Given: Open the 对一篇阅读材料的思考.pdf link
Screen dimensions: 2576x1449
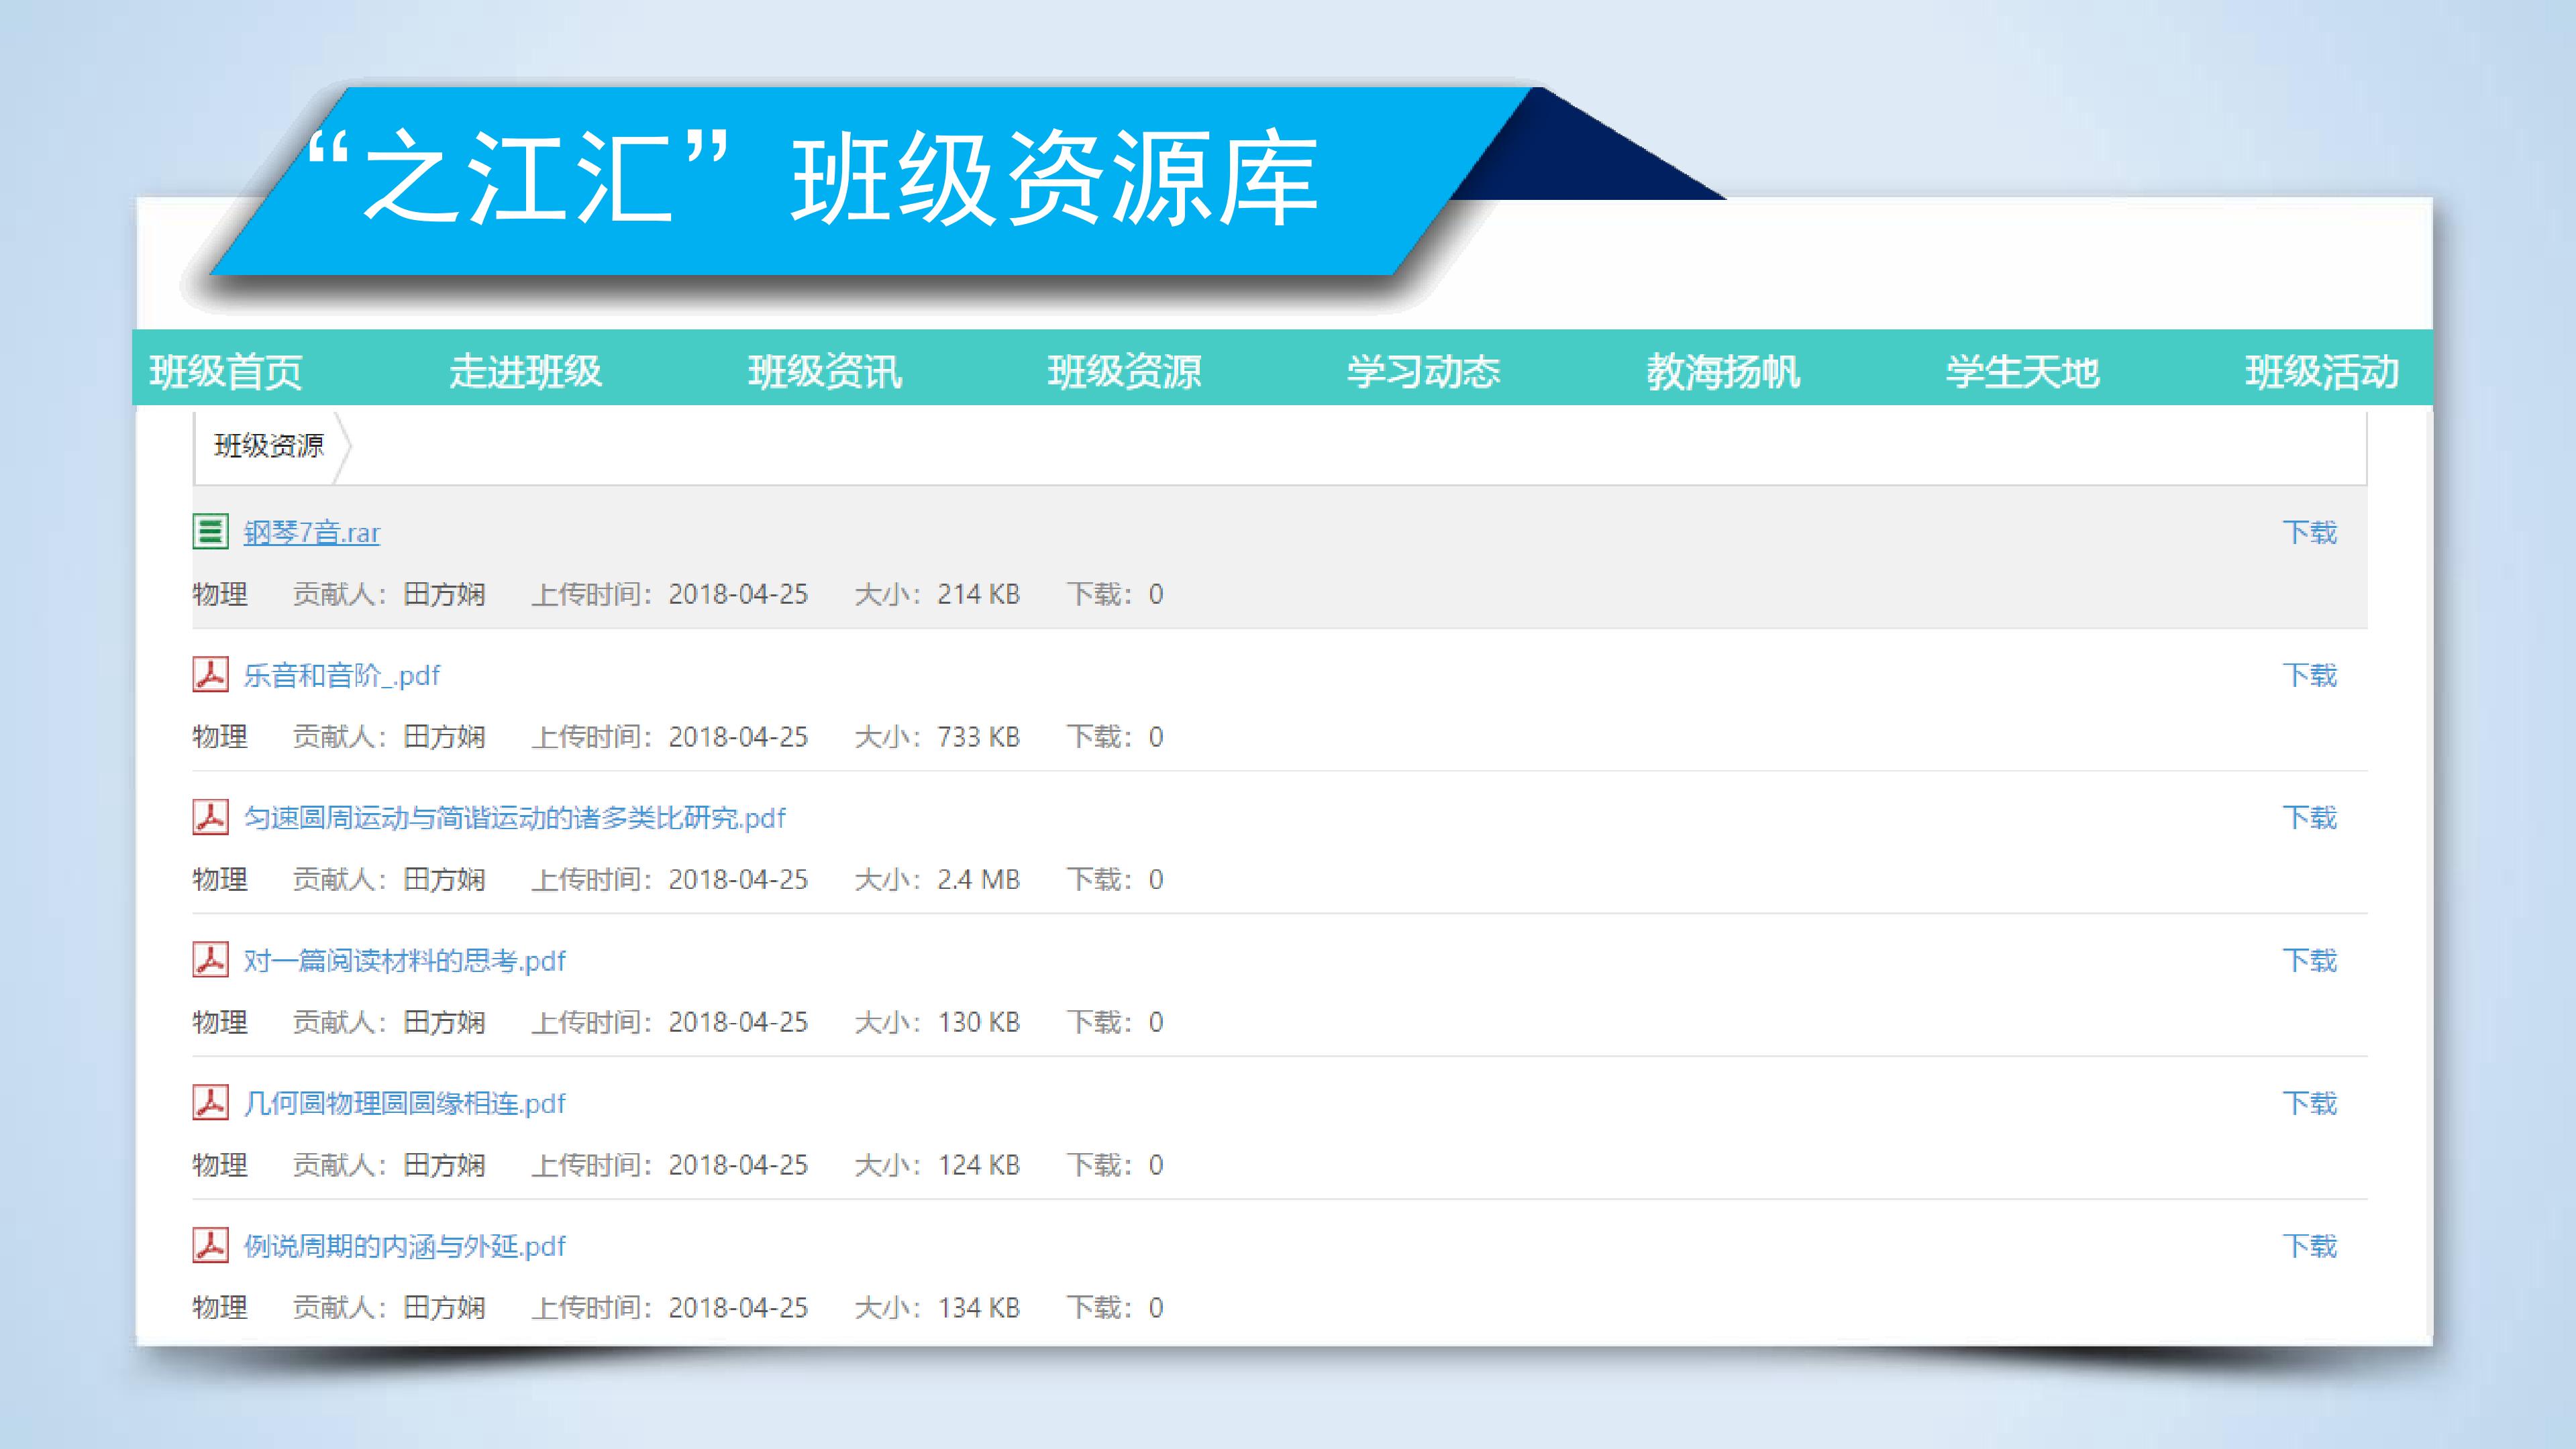Looking at the screenshot, I should pyautogui.click(x=405, y=960).
